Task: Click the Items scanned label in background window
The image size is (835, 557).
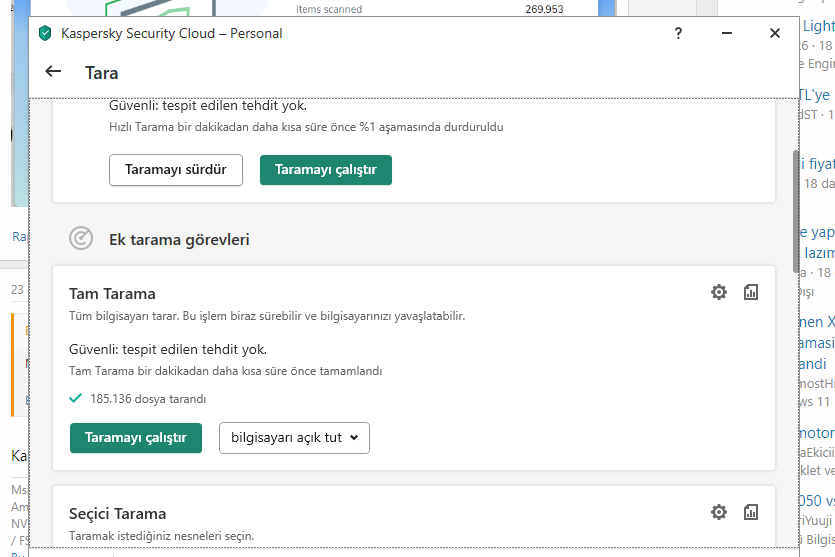Action: click(329, 9)
